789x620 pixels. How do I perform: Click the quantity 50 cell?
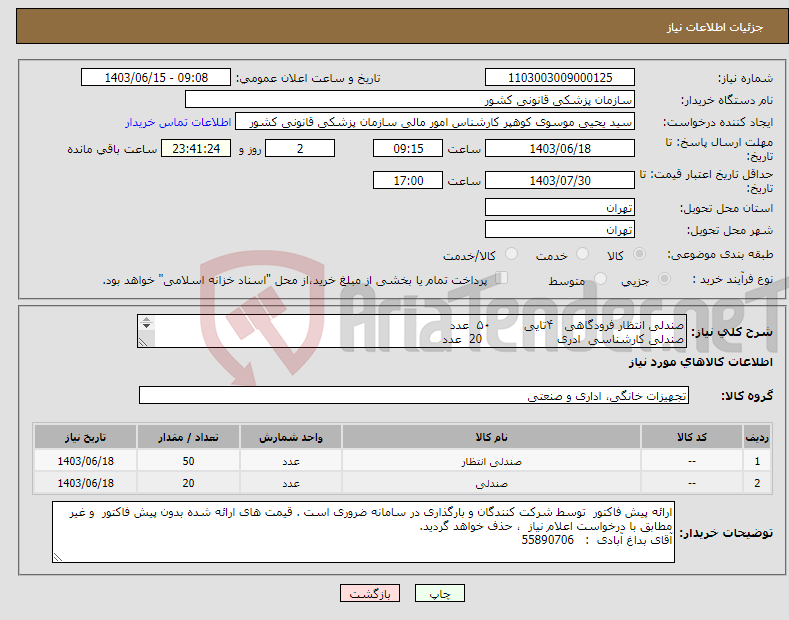pos(188,461)
